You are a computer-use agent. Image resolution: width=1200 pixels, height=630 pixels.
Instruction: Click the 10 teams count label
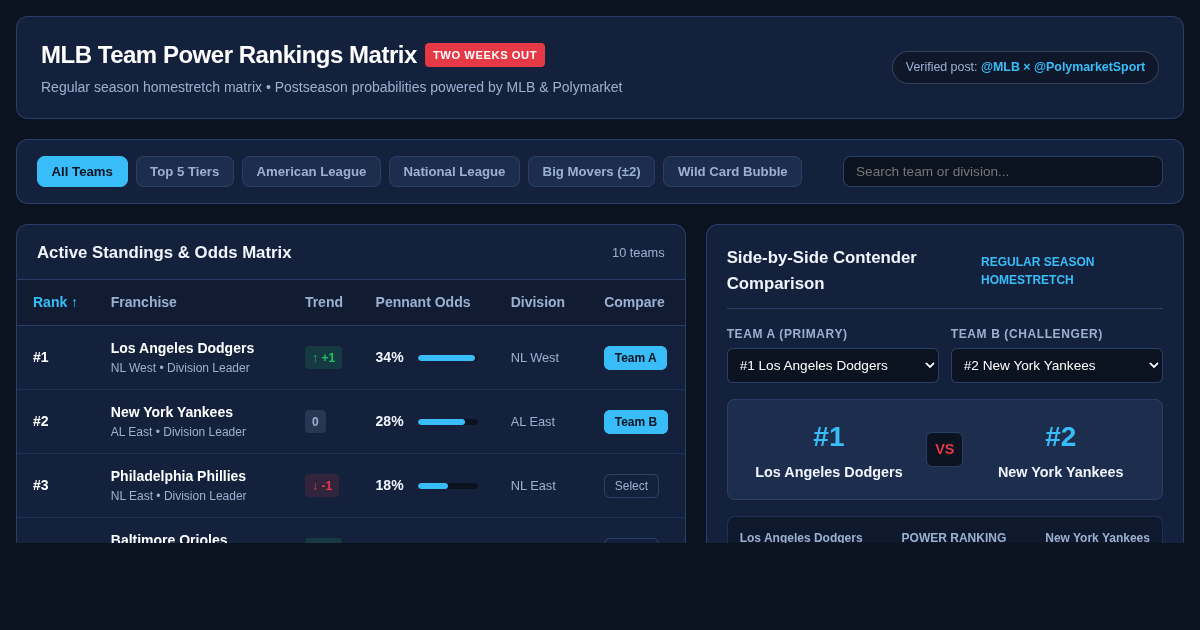638,253
